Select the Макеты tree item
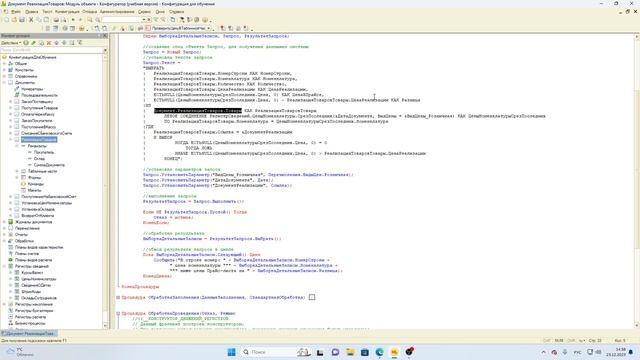 [34, 190]
